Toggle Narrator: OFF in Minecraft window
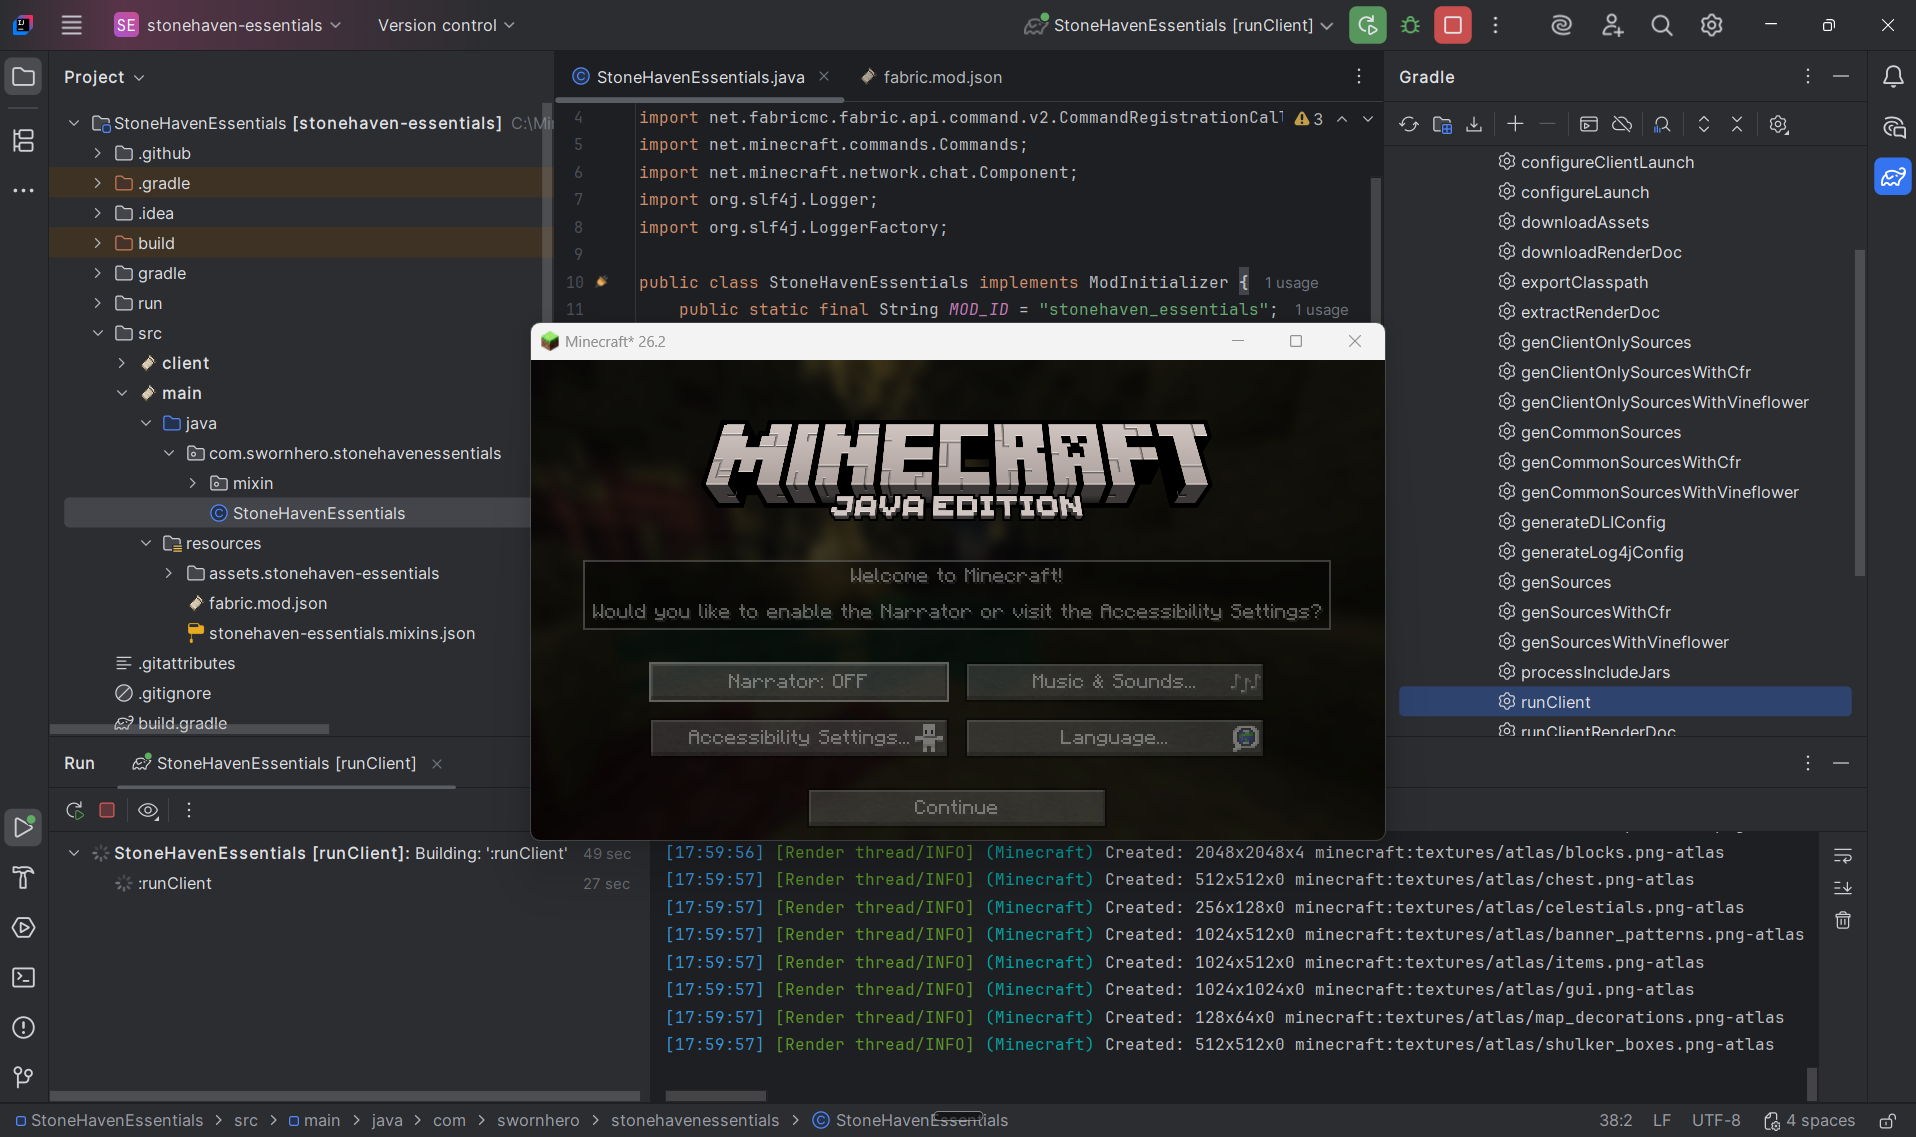Screen dimensions: 1916x1137 (x=798, y=681)
